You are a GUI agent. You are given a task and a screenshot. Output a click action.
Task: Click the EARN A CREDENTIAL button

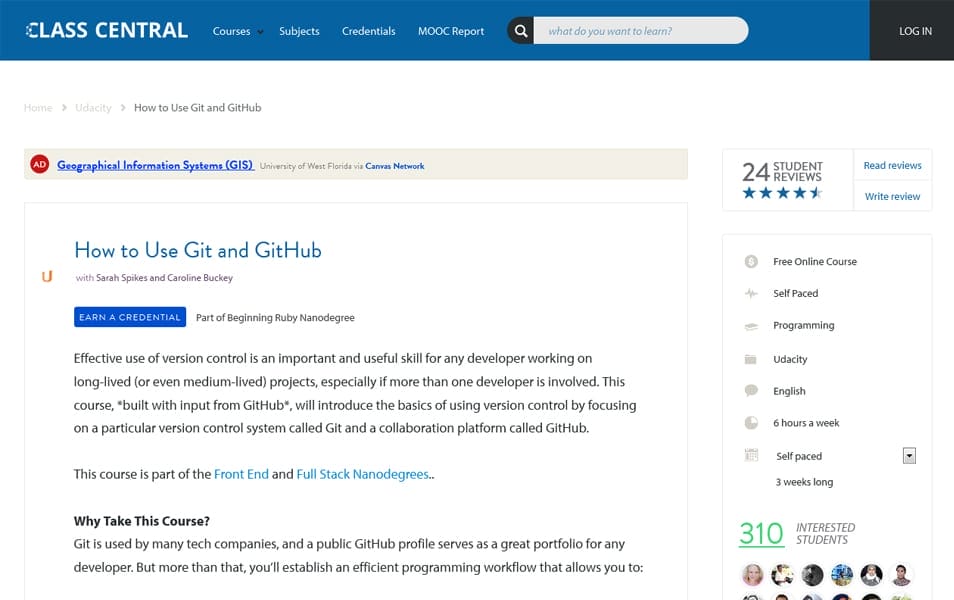coord(130,317)
